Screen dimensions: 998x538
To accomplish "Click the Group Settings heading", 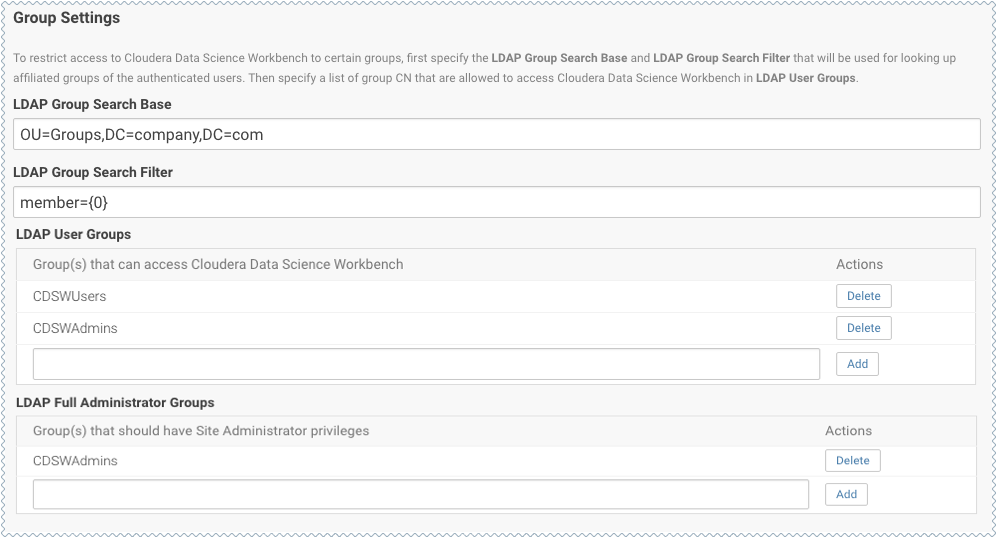I will click(66, 18).
